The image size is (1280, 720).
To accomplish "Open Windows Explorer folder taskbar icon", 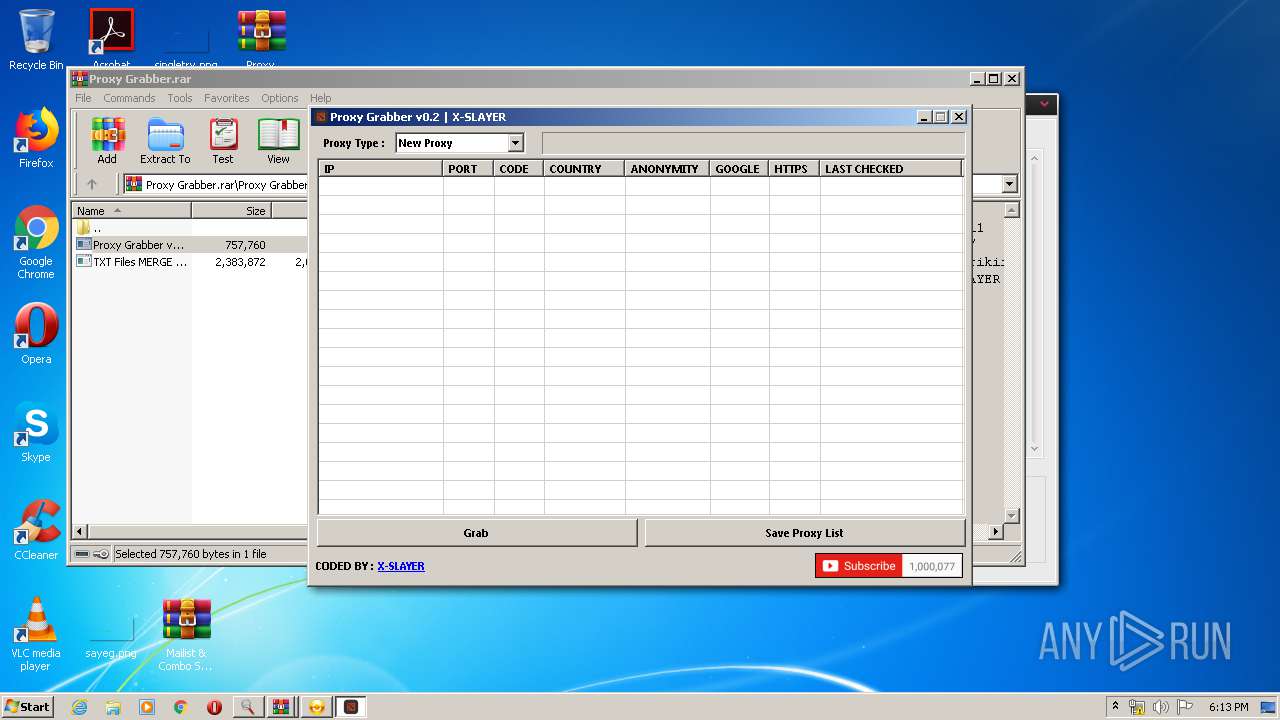I will click(113, 707).
